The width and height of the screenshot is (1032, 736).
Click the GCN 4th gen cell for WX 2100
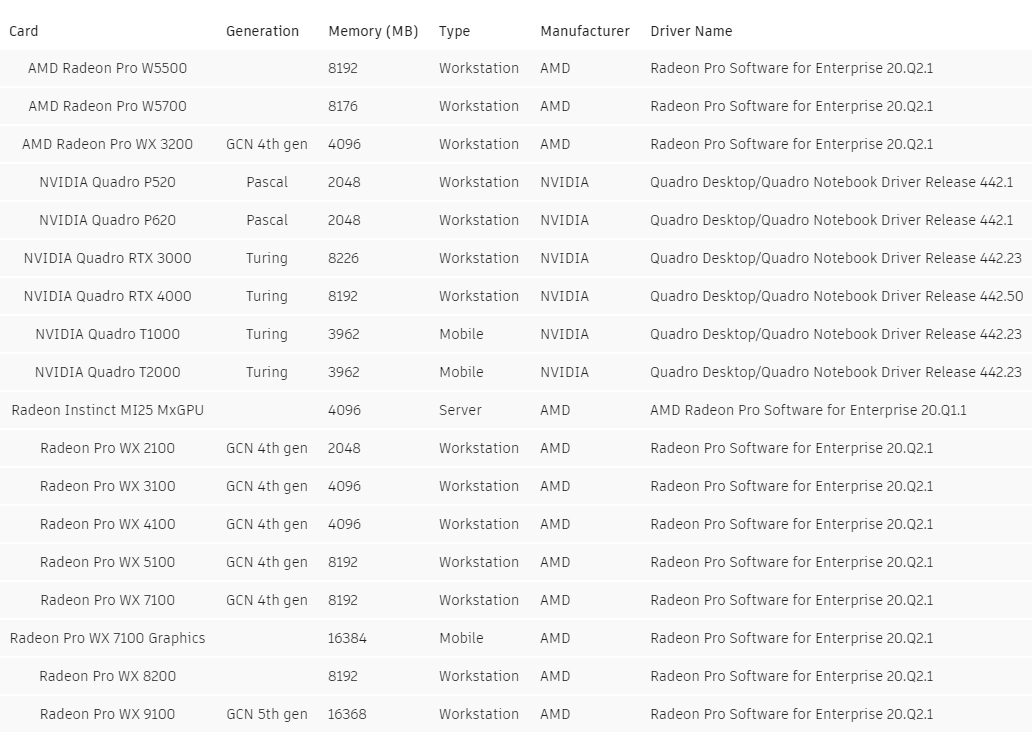point(267,448)
